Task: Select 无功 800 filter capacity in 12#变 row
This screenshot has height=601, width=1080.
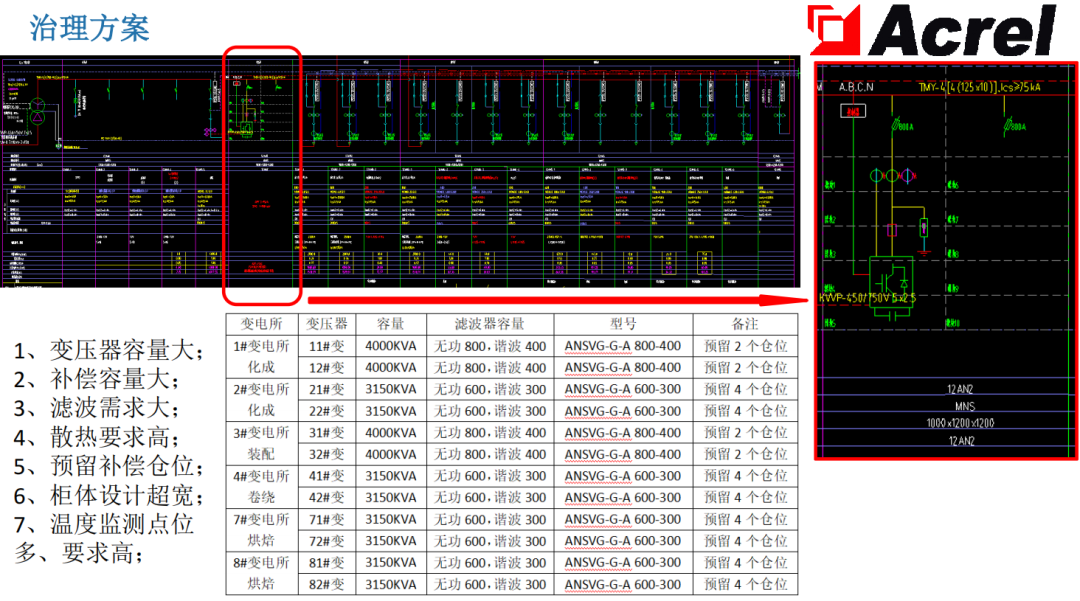Action: [x=490, y=368]
